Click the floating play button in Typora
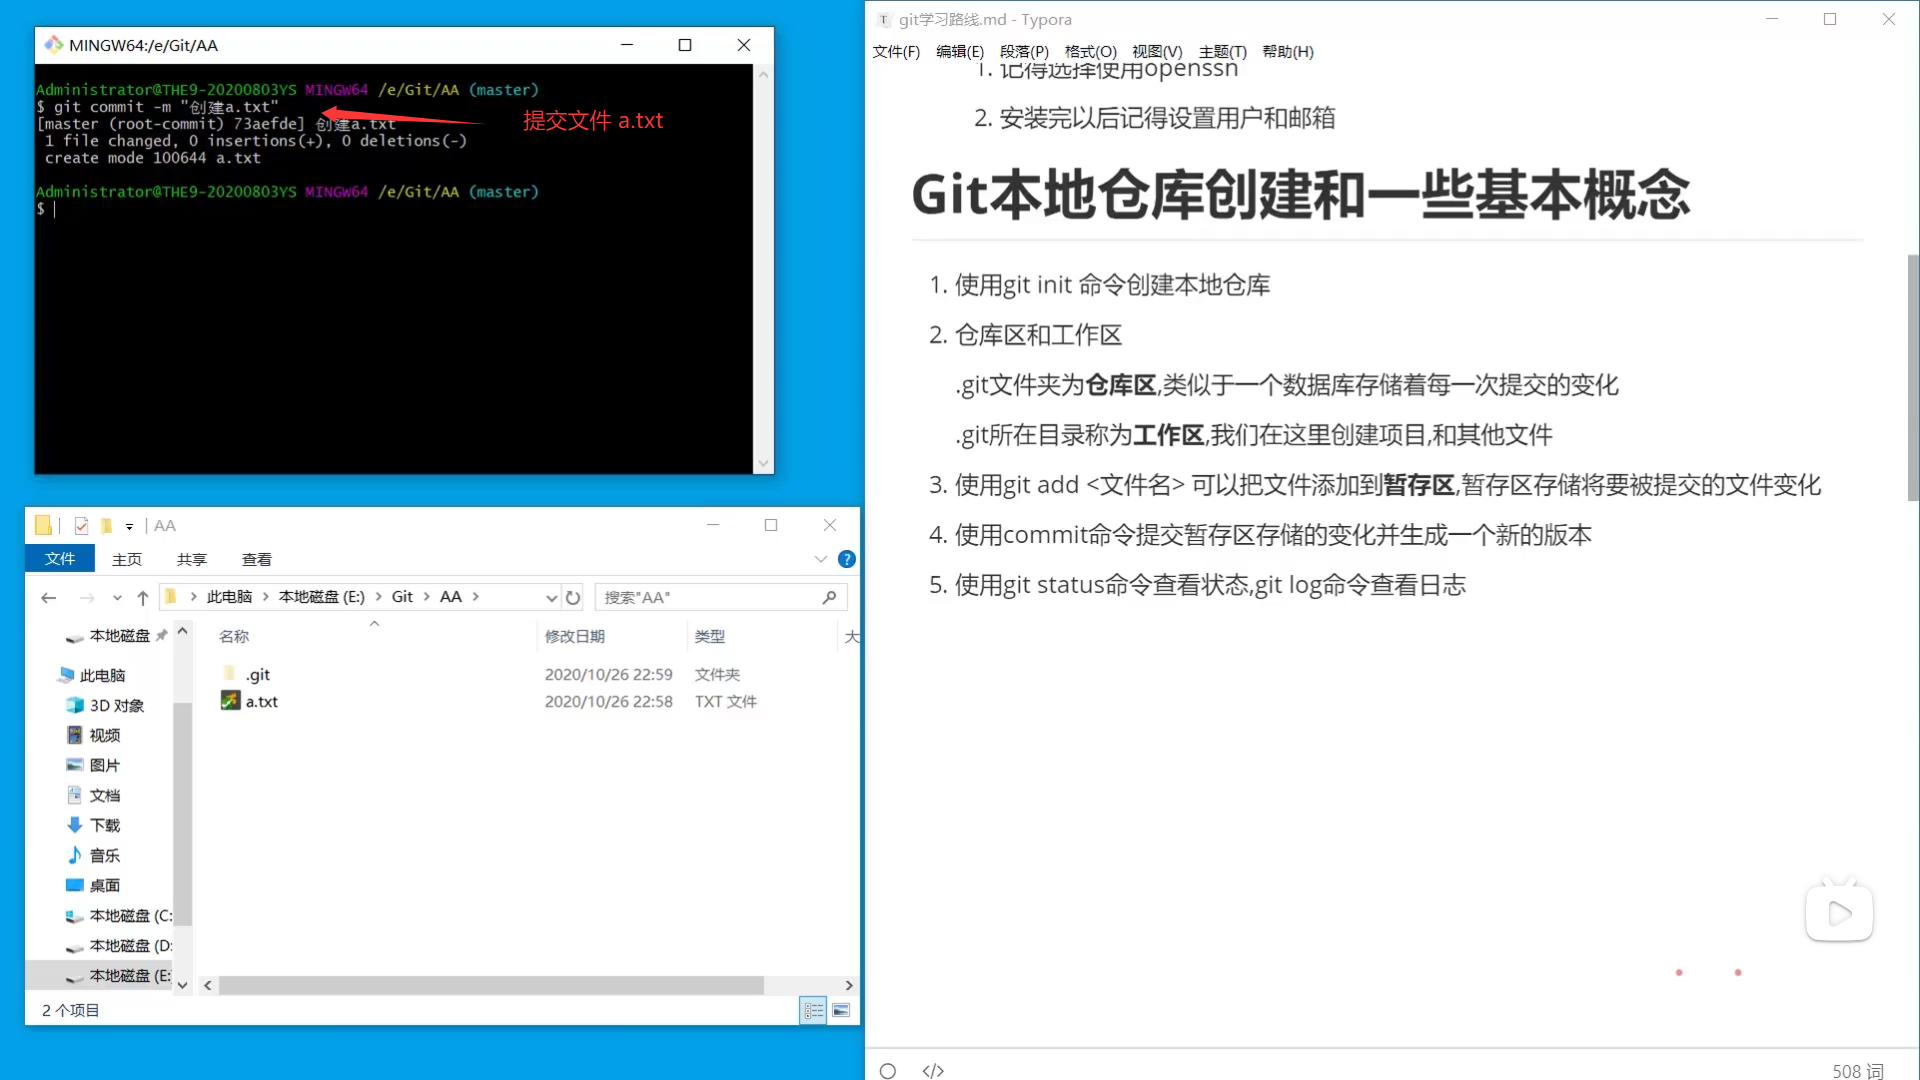 (1839, 912)
